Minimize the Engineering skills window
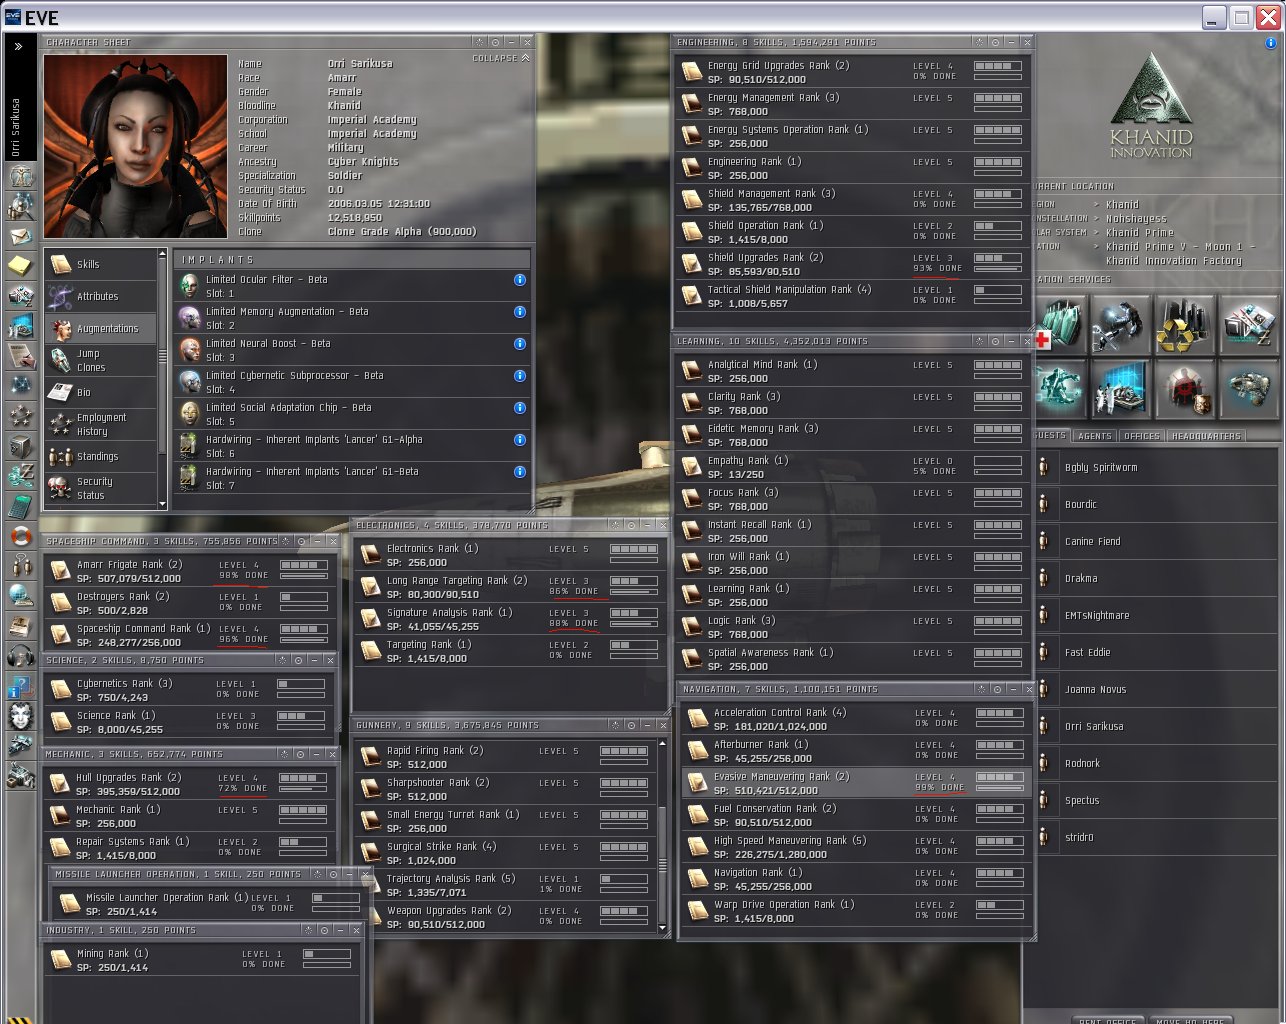1286x1024 pixels. click(1011, 42)
